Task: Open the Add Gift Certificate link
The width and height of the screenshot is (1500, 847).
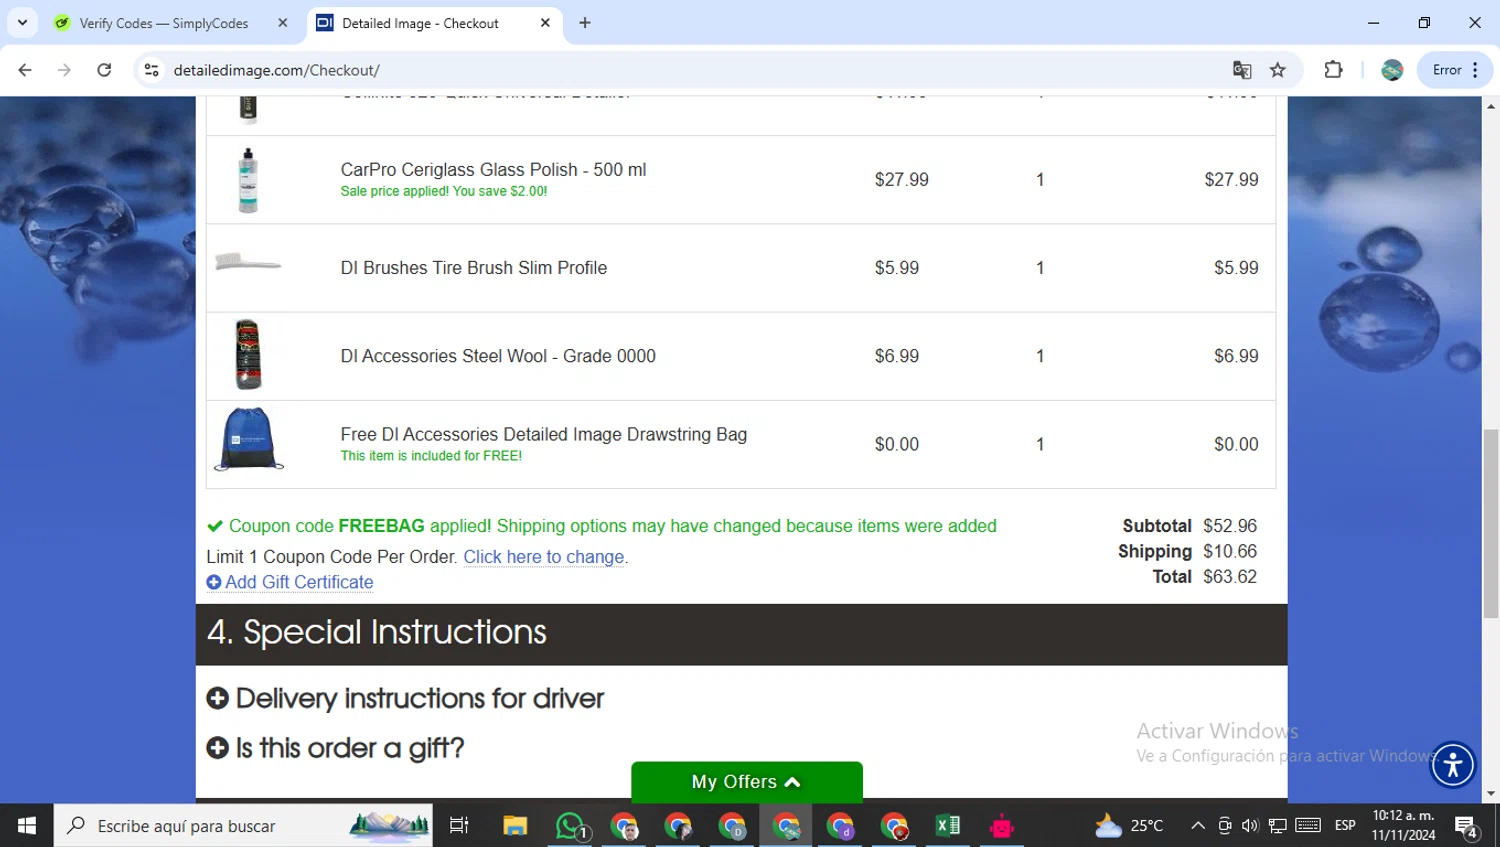Action: 290,582
